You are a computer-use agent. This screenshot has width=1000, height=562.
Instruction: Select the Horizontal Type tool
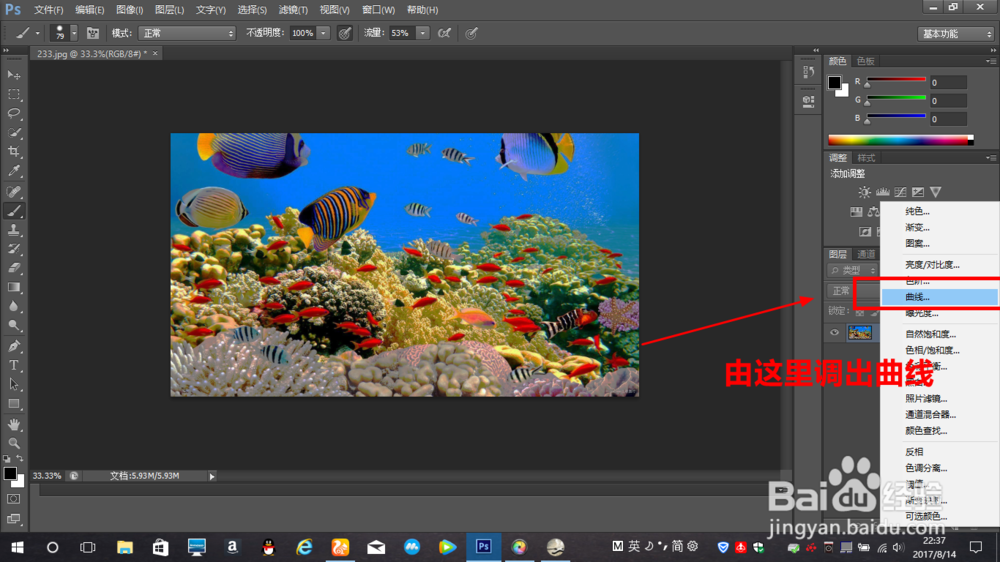click(x=13, y=366)
